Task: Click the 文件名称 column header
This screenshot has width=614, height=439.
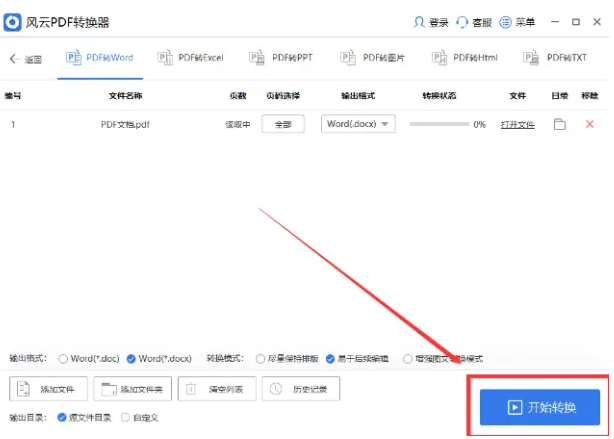Action: pyautogui.click(x=125, y=96)
